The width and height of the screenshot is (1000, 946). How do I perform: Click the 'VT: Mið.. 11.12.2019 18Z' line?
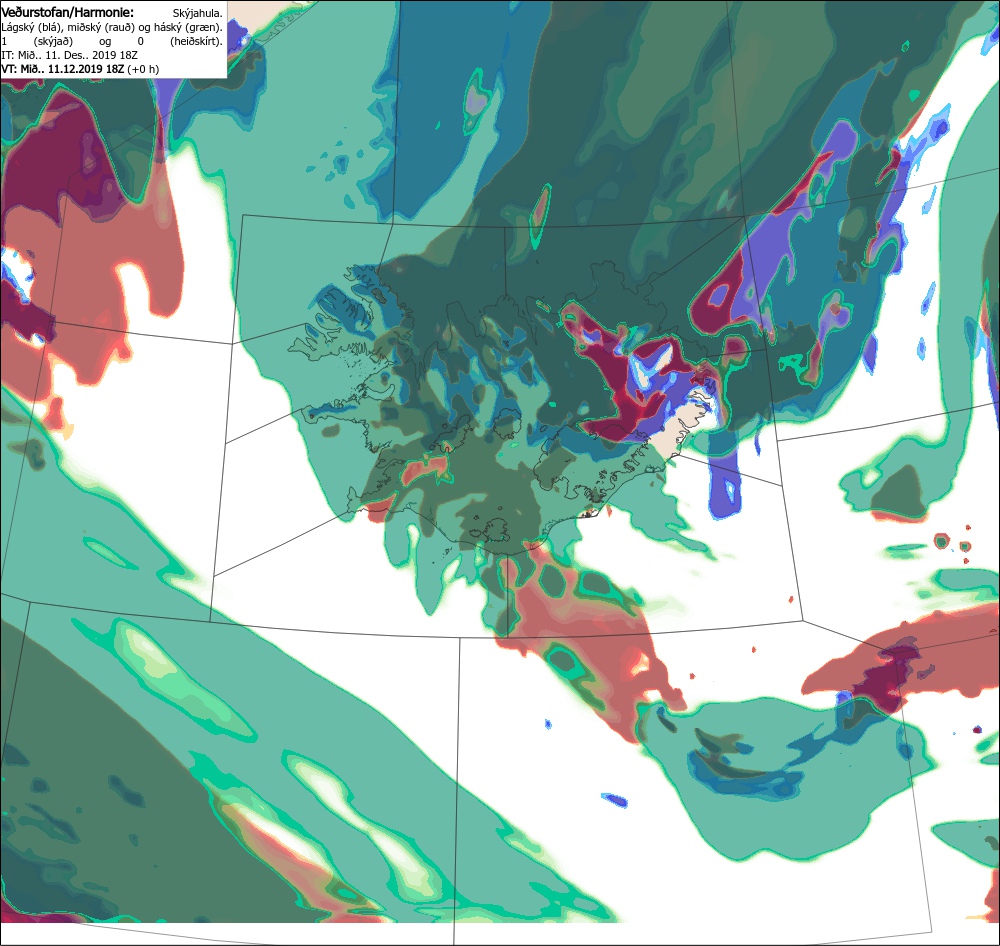[80, 69]
